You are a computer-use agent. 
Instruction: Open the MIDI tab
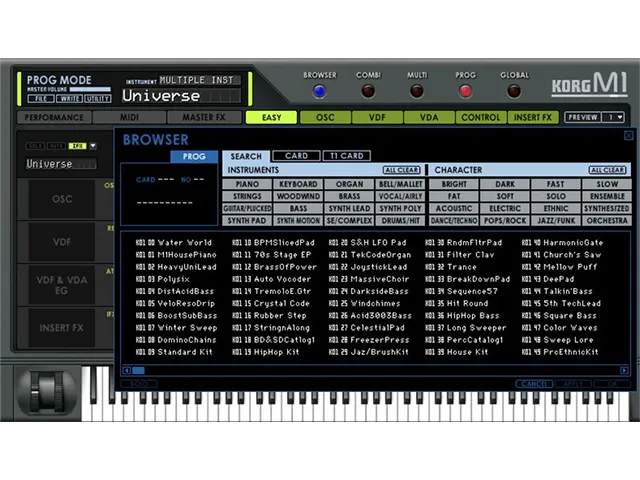point(129,118)
